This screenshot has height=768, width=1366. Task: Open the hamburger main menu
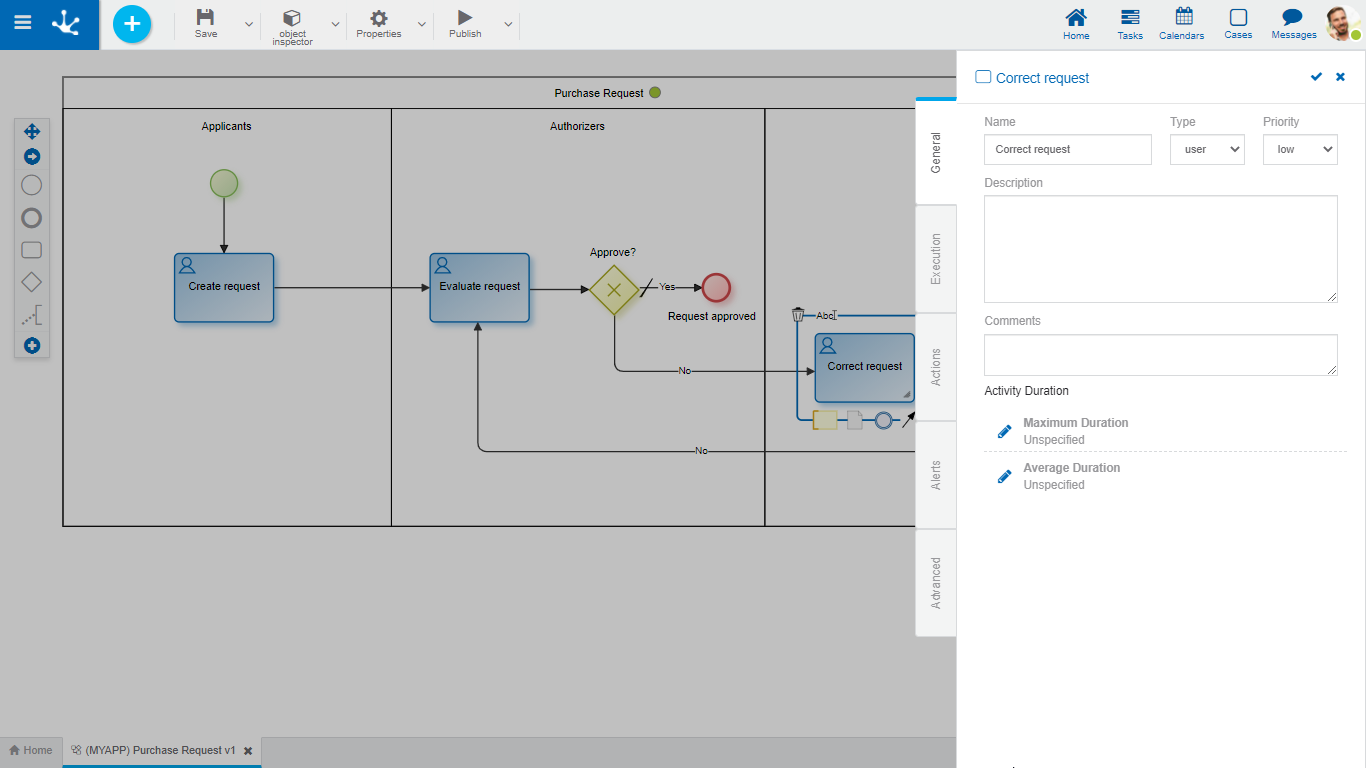(x=22, y=23)
